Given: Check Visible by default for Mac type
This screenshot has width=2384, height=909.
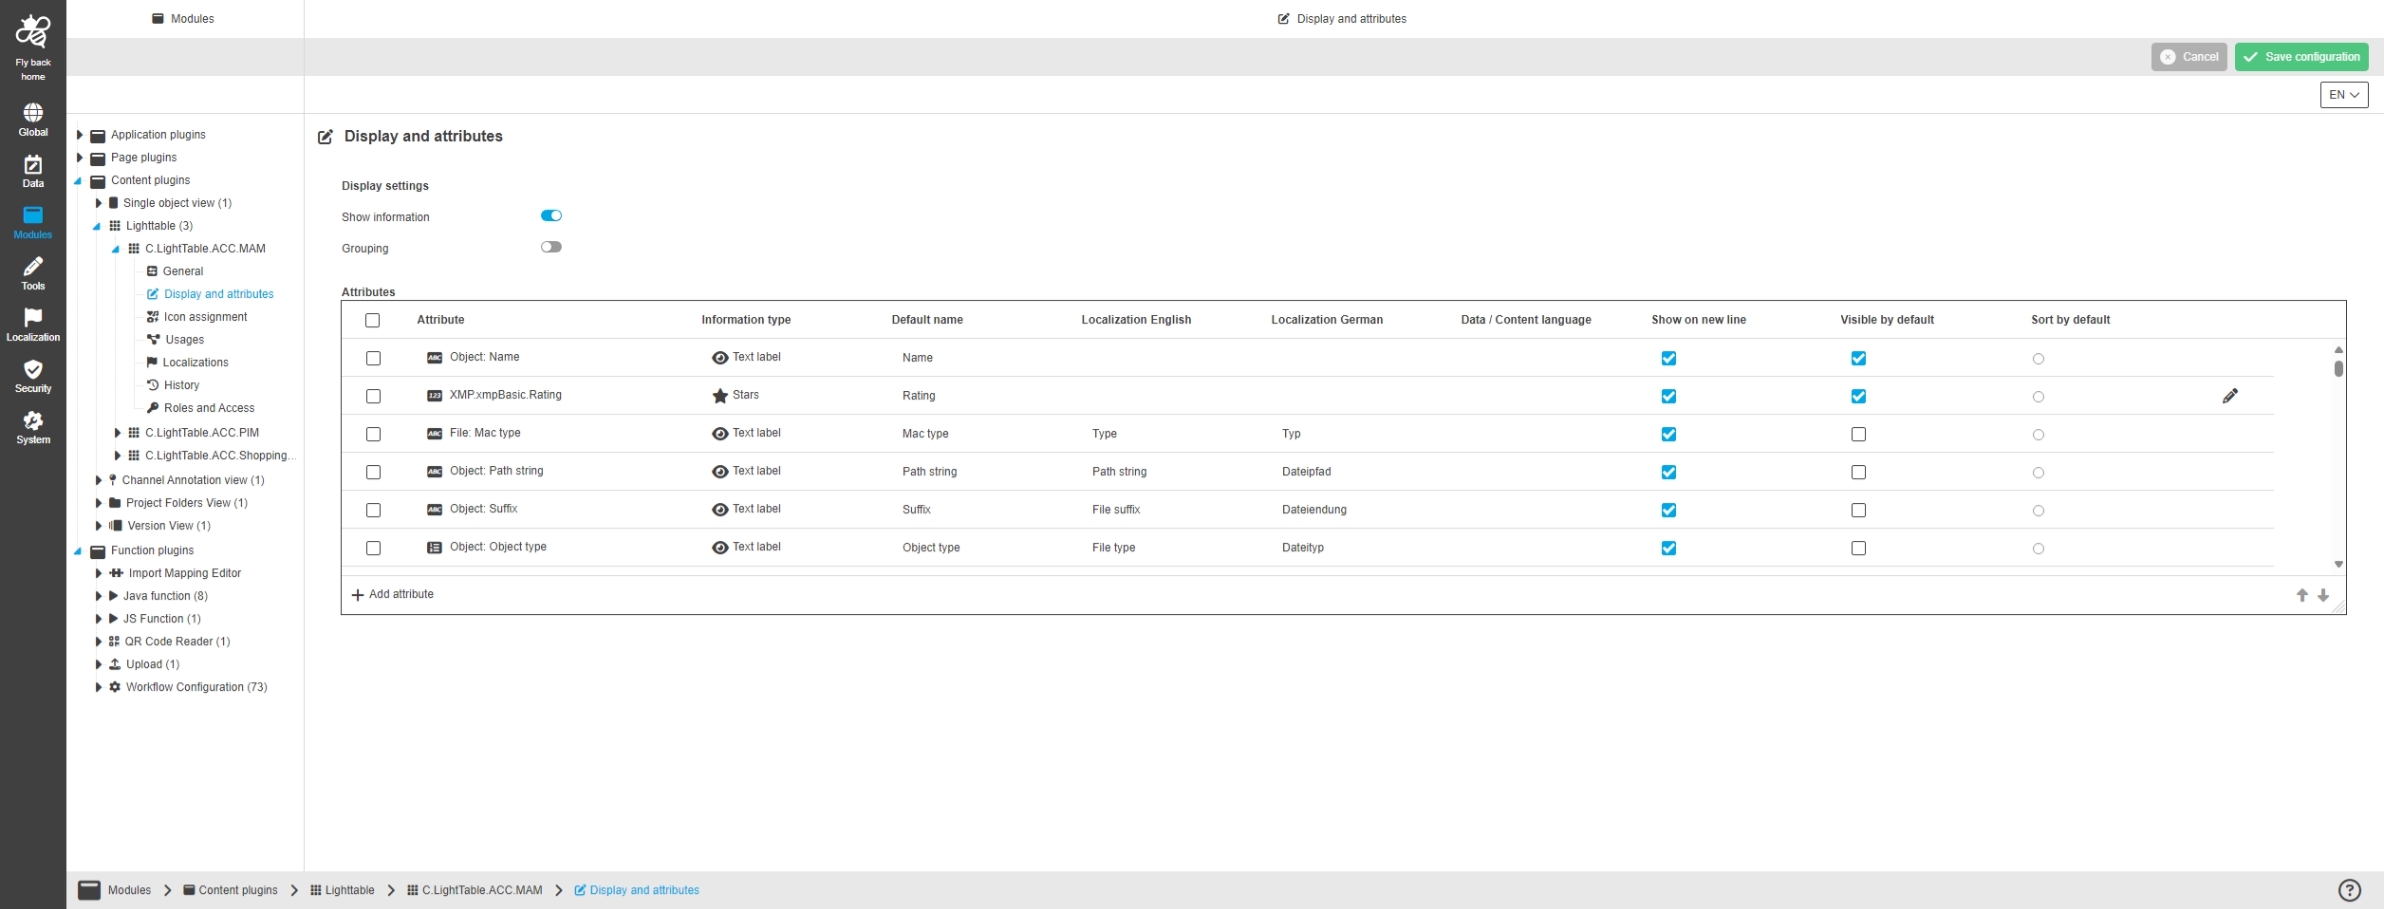Looking at the screenshot, I should point(1858,434).
